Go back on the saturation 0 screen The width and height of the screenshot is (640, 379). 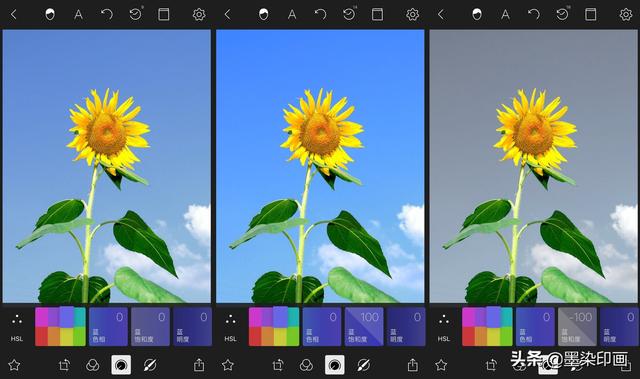point(13,15)
